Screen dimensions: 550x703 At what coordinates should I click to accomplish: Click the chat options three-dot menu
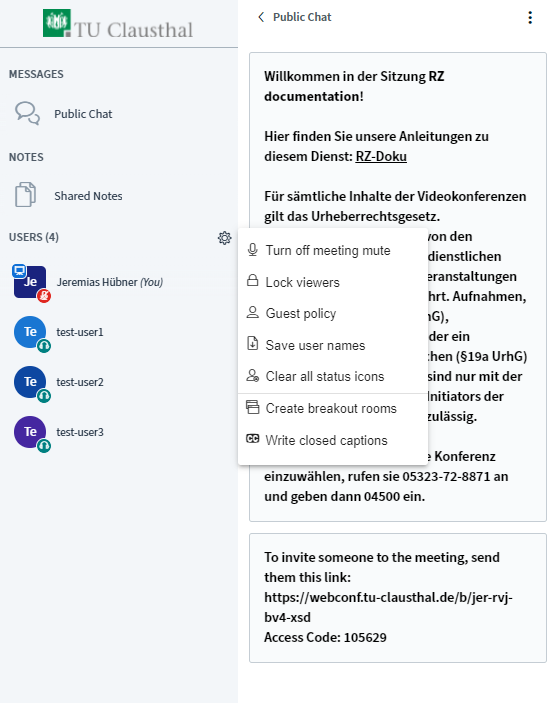click(530, 17)
